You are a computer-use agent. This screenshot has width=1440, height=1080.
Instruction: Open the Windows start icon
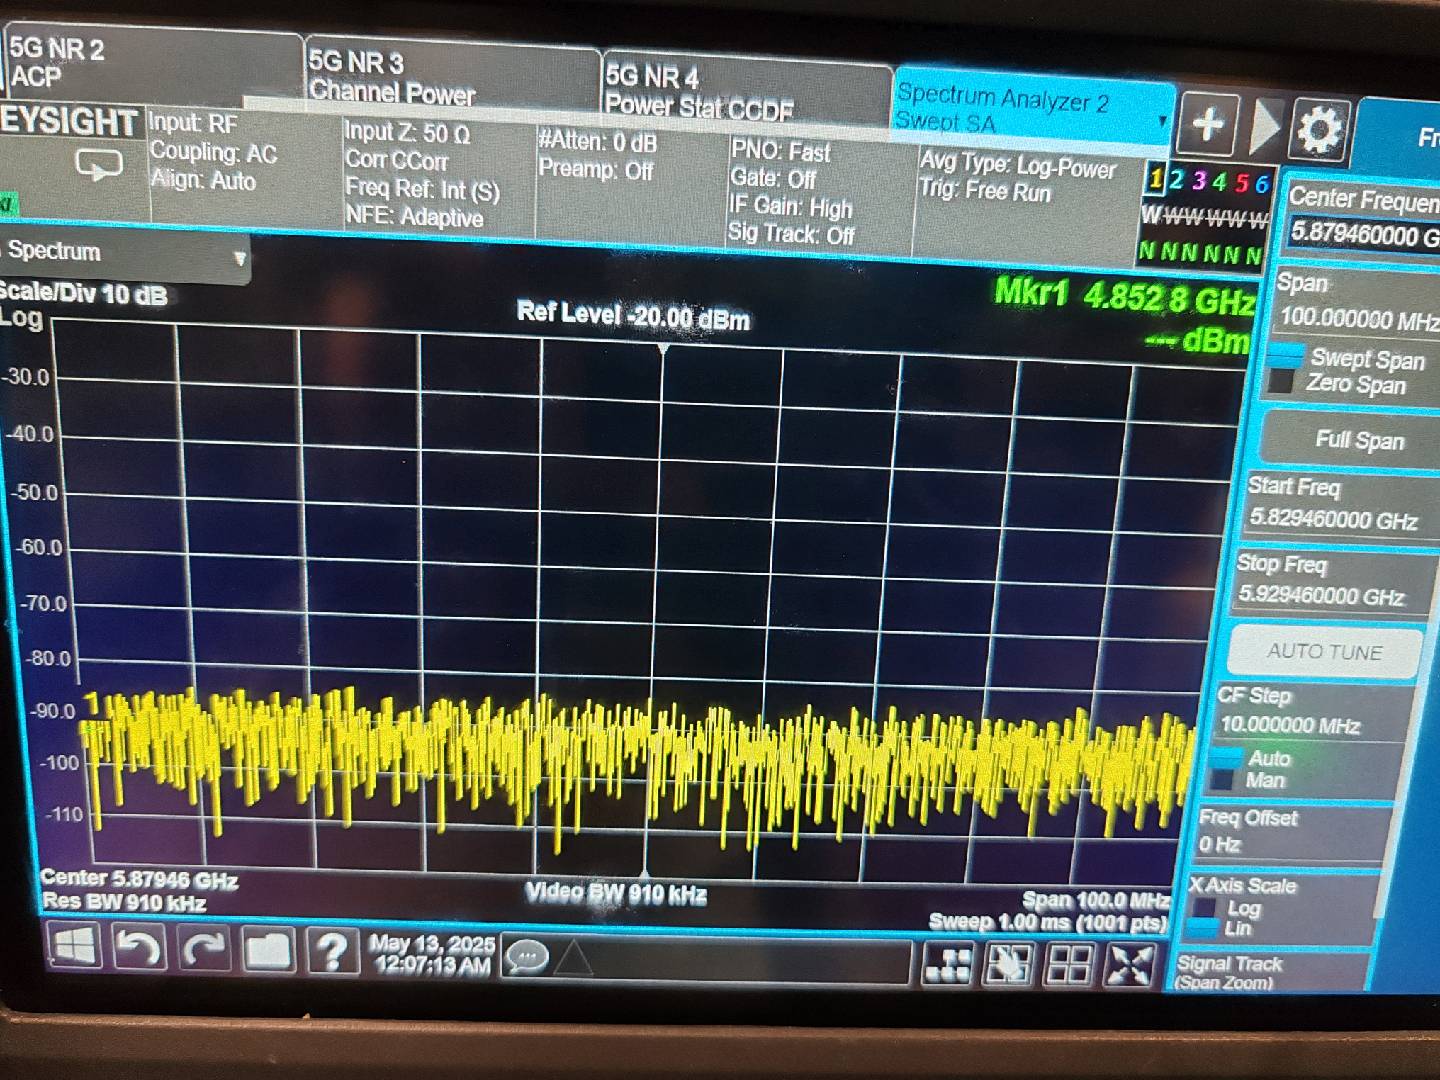pos(76,946)
